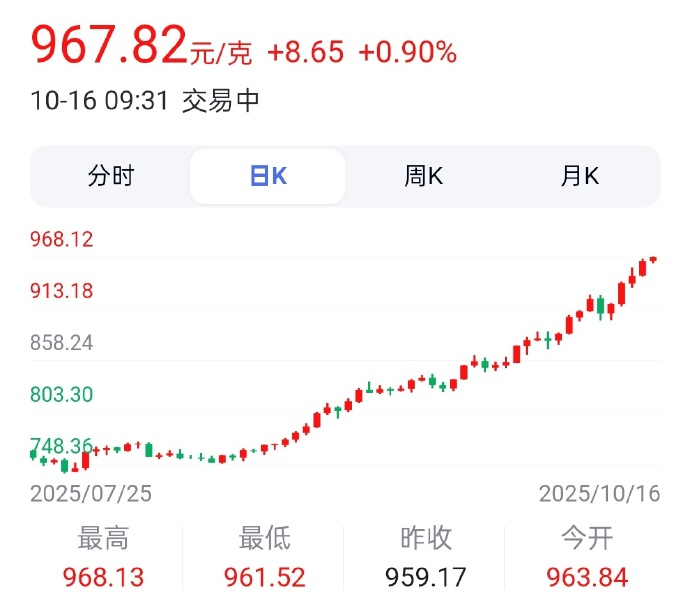Tap the 昨收 label
The image size is (690, 606).
point(426,538)
